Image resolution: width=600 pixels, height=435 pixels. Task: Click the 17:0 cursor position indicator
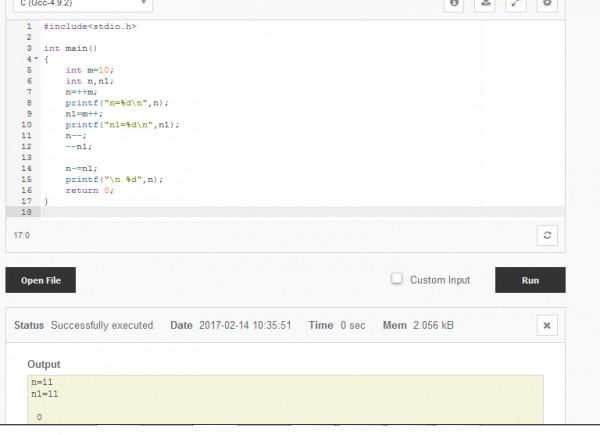coord(21,235)
